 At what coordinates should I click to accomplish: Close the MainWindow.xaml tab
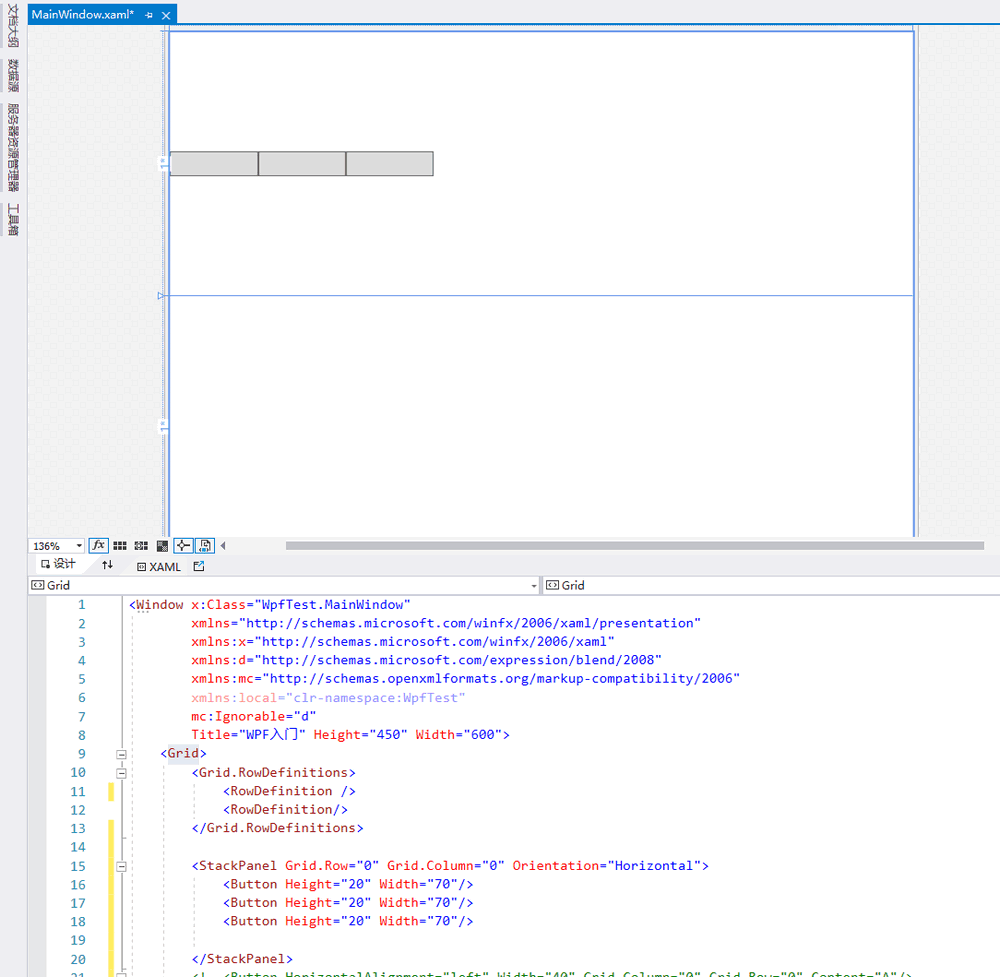click(x=166, y=15)
